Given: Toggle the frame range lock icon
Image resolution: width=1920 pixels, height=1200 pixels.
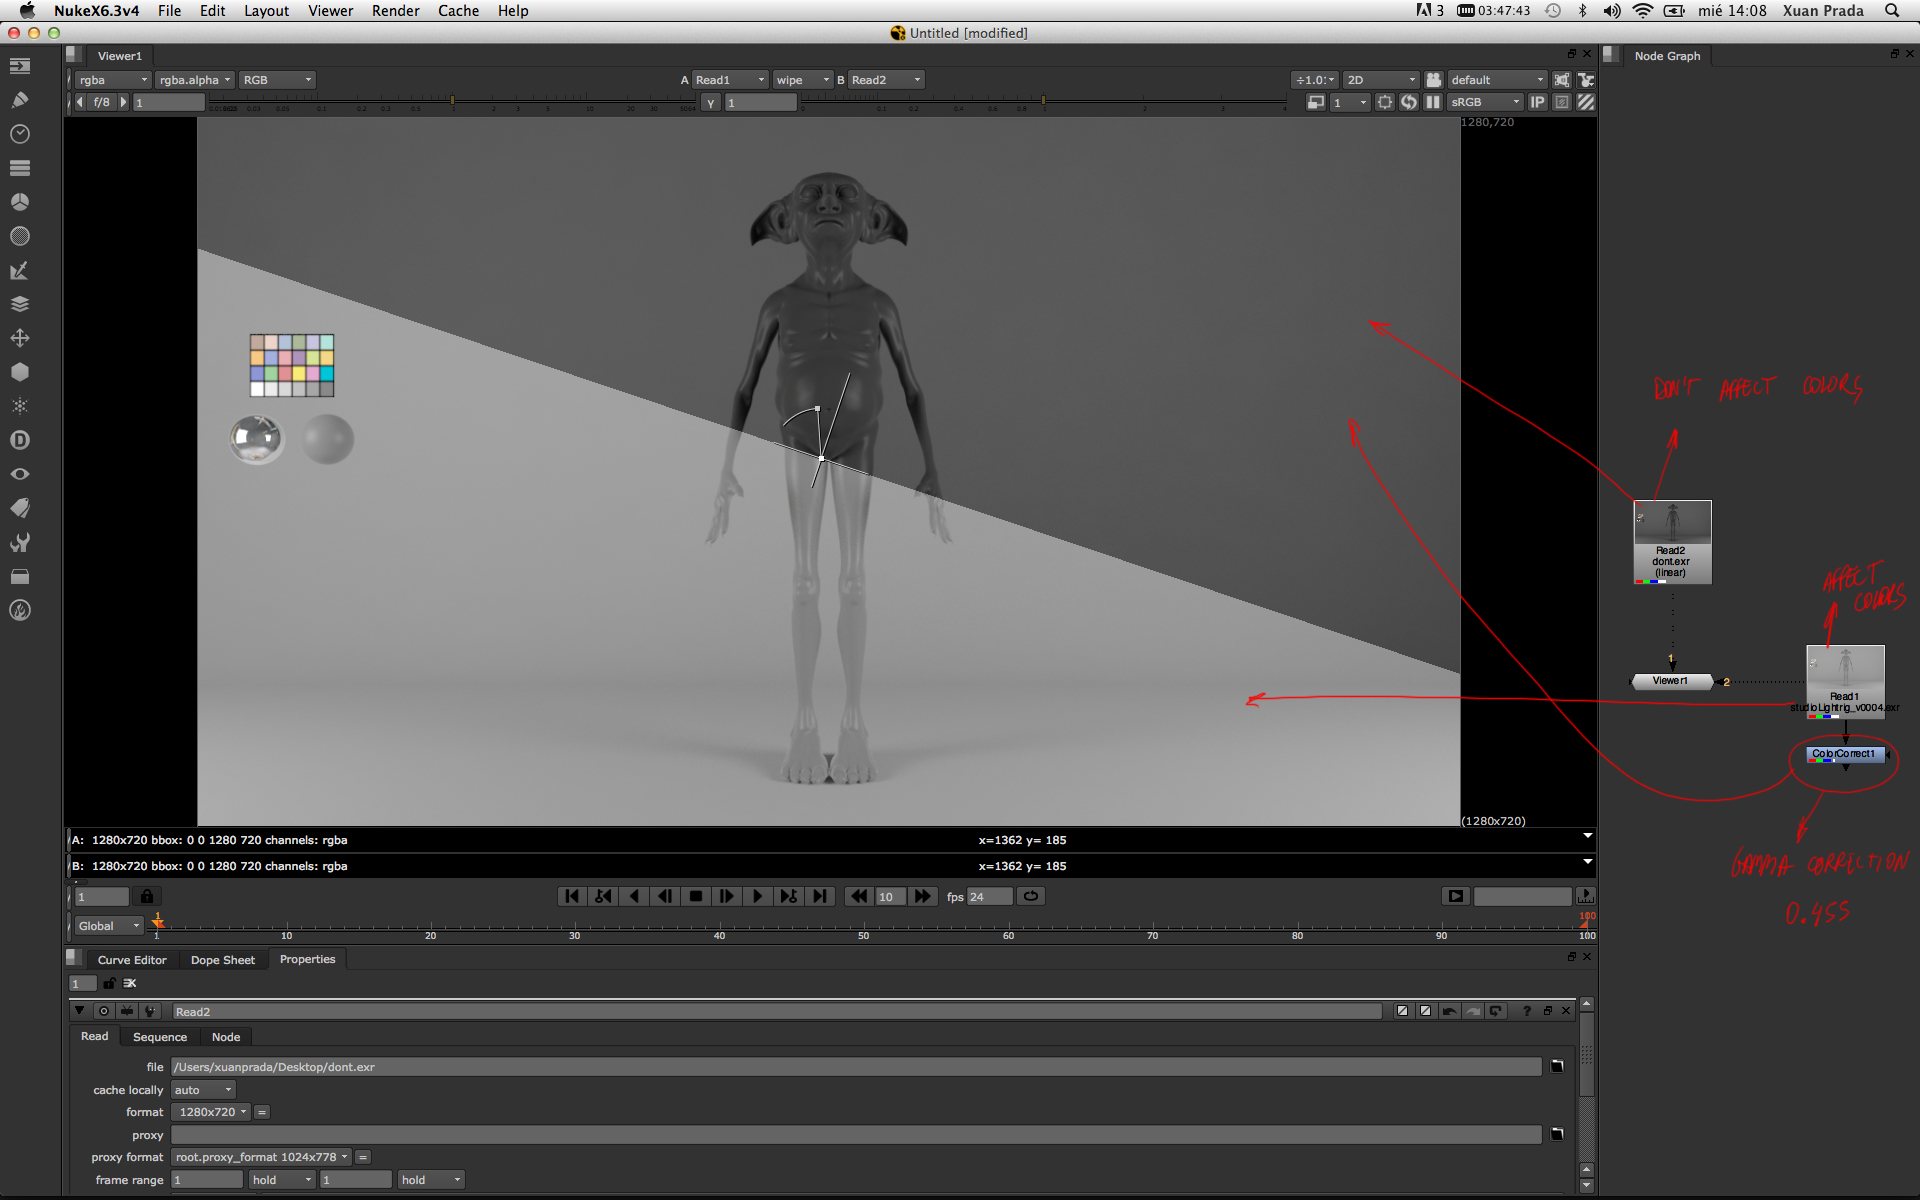Looking at the screenshot, I should click(147, 896).
